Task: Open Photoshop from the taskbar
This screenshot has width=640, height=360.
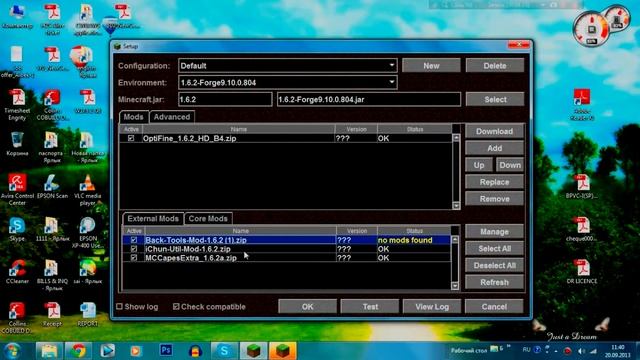Action: (x=166, y=351)
